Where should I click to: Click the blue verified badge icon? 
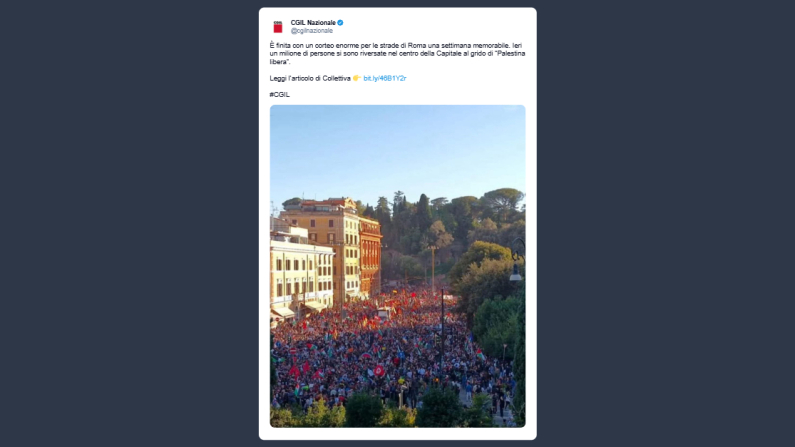tap(340, 22)
